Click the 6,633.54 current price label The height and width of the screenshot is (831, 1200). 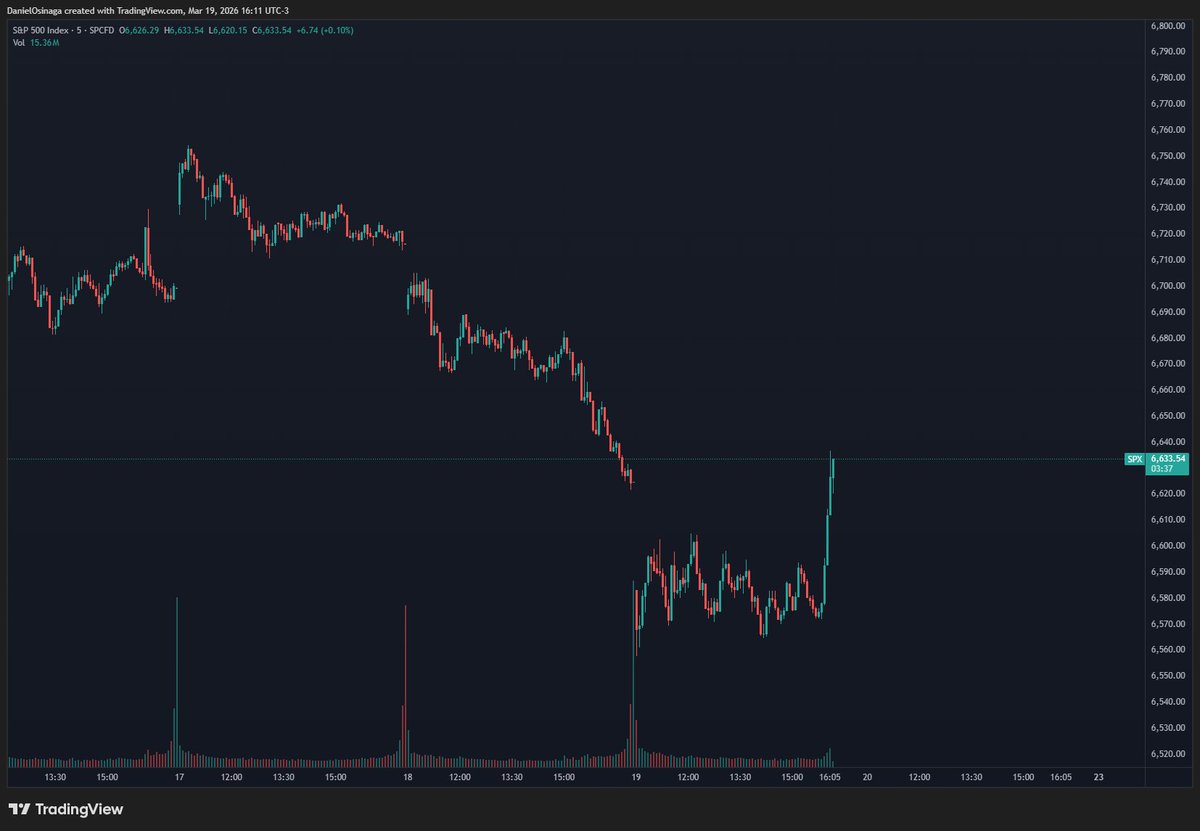tap(1167, 458)
